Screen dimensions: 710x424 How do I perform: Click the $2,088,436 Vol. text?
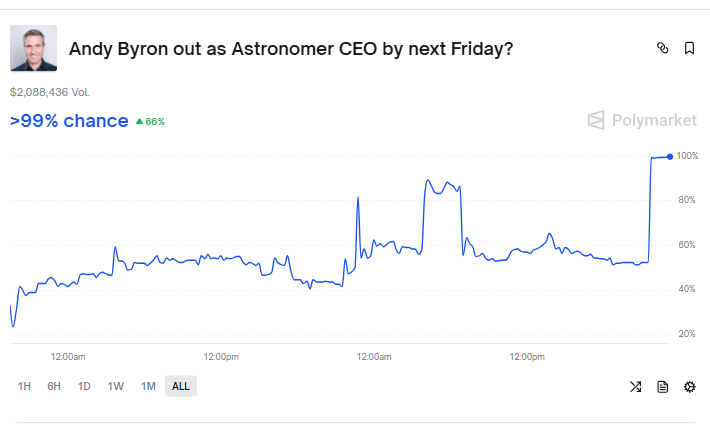(50, 92)
